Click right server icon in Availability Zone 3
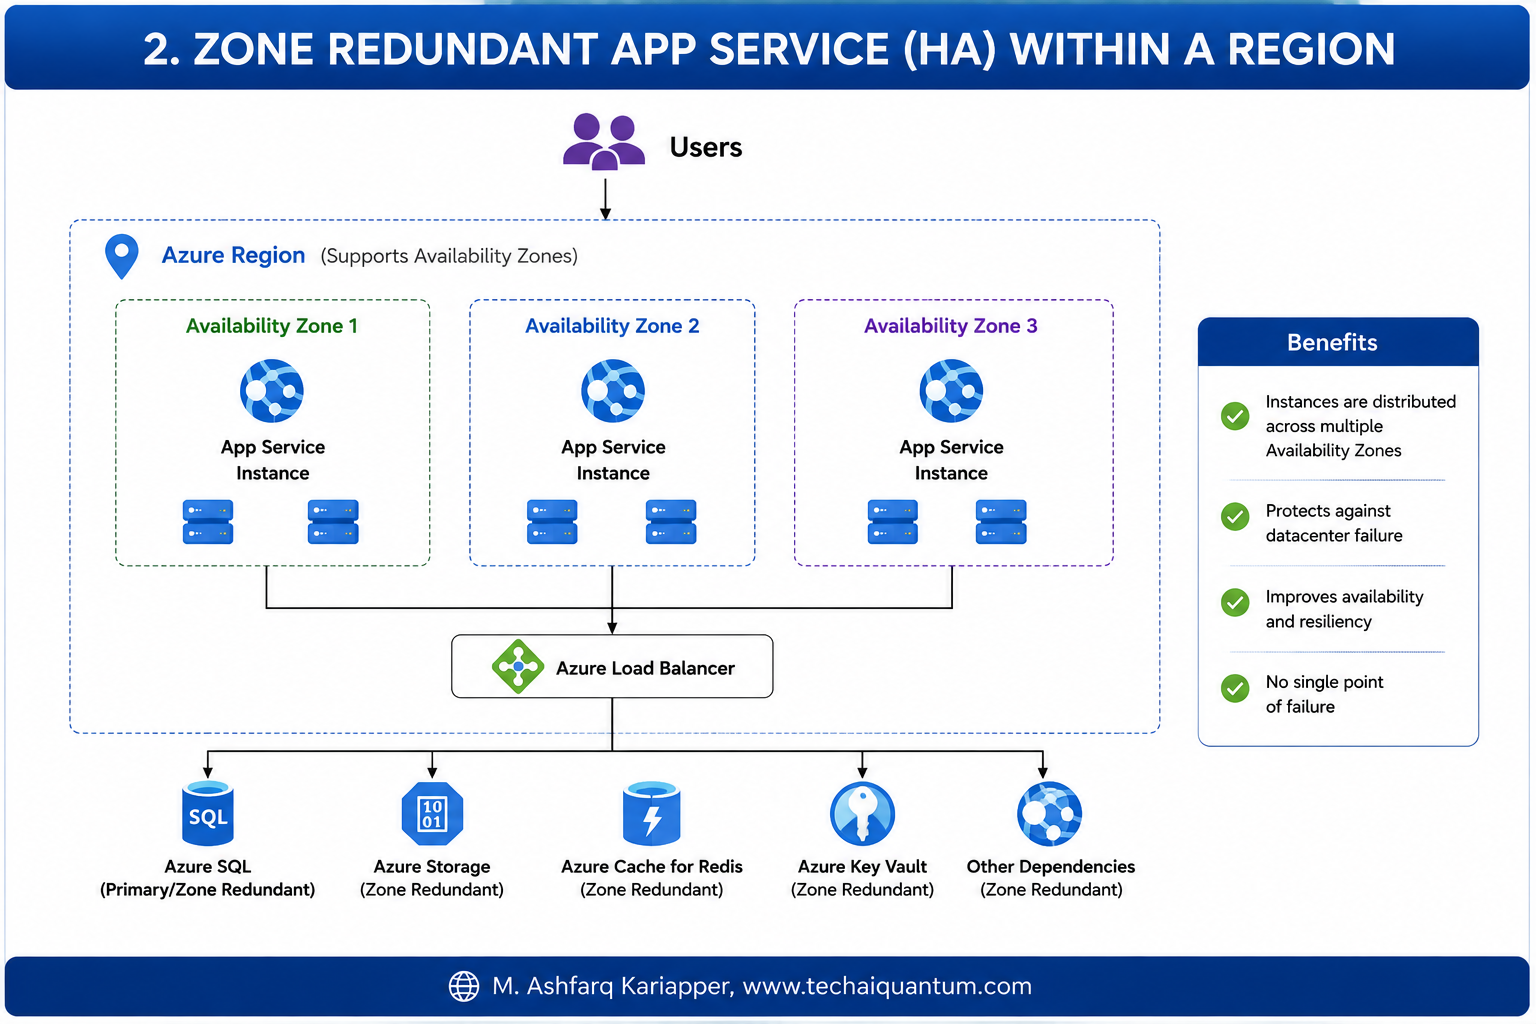1536x1024 pixels. (x=1001, y=522)
